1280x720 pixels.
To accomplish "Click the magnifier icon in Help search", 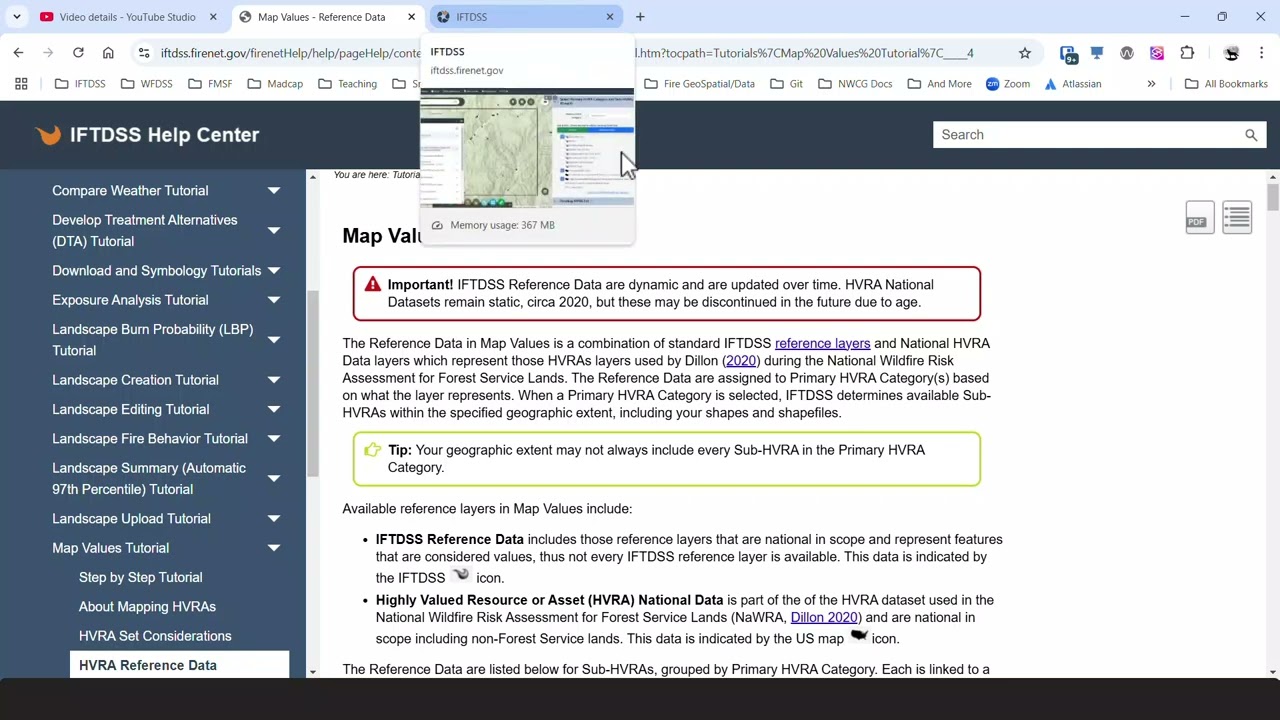I will pos(1251,135).
